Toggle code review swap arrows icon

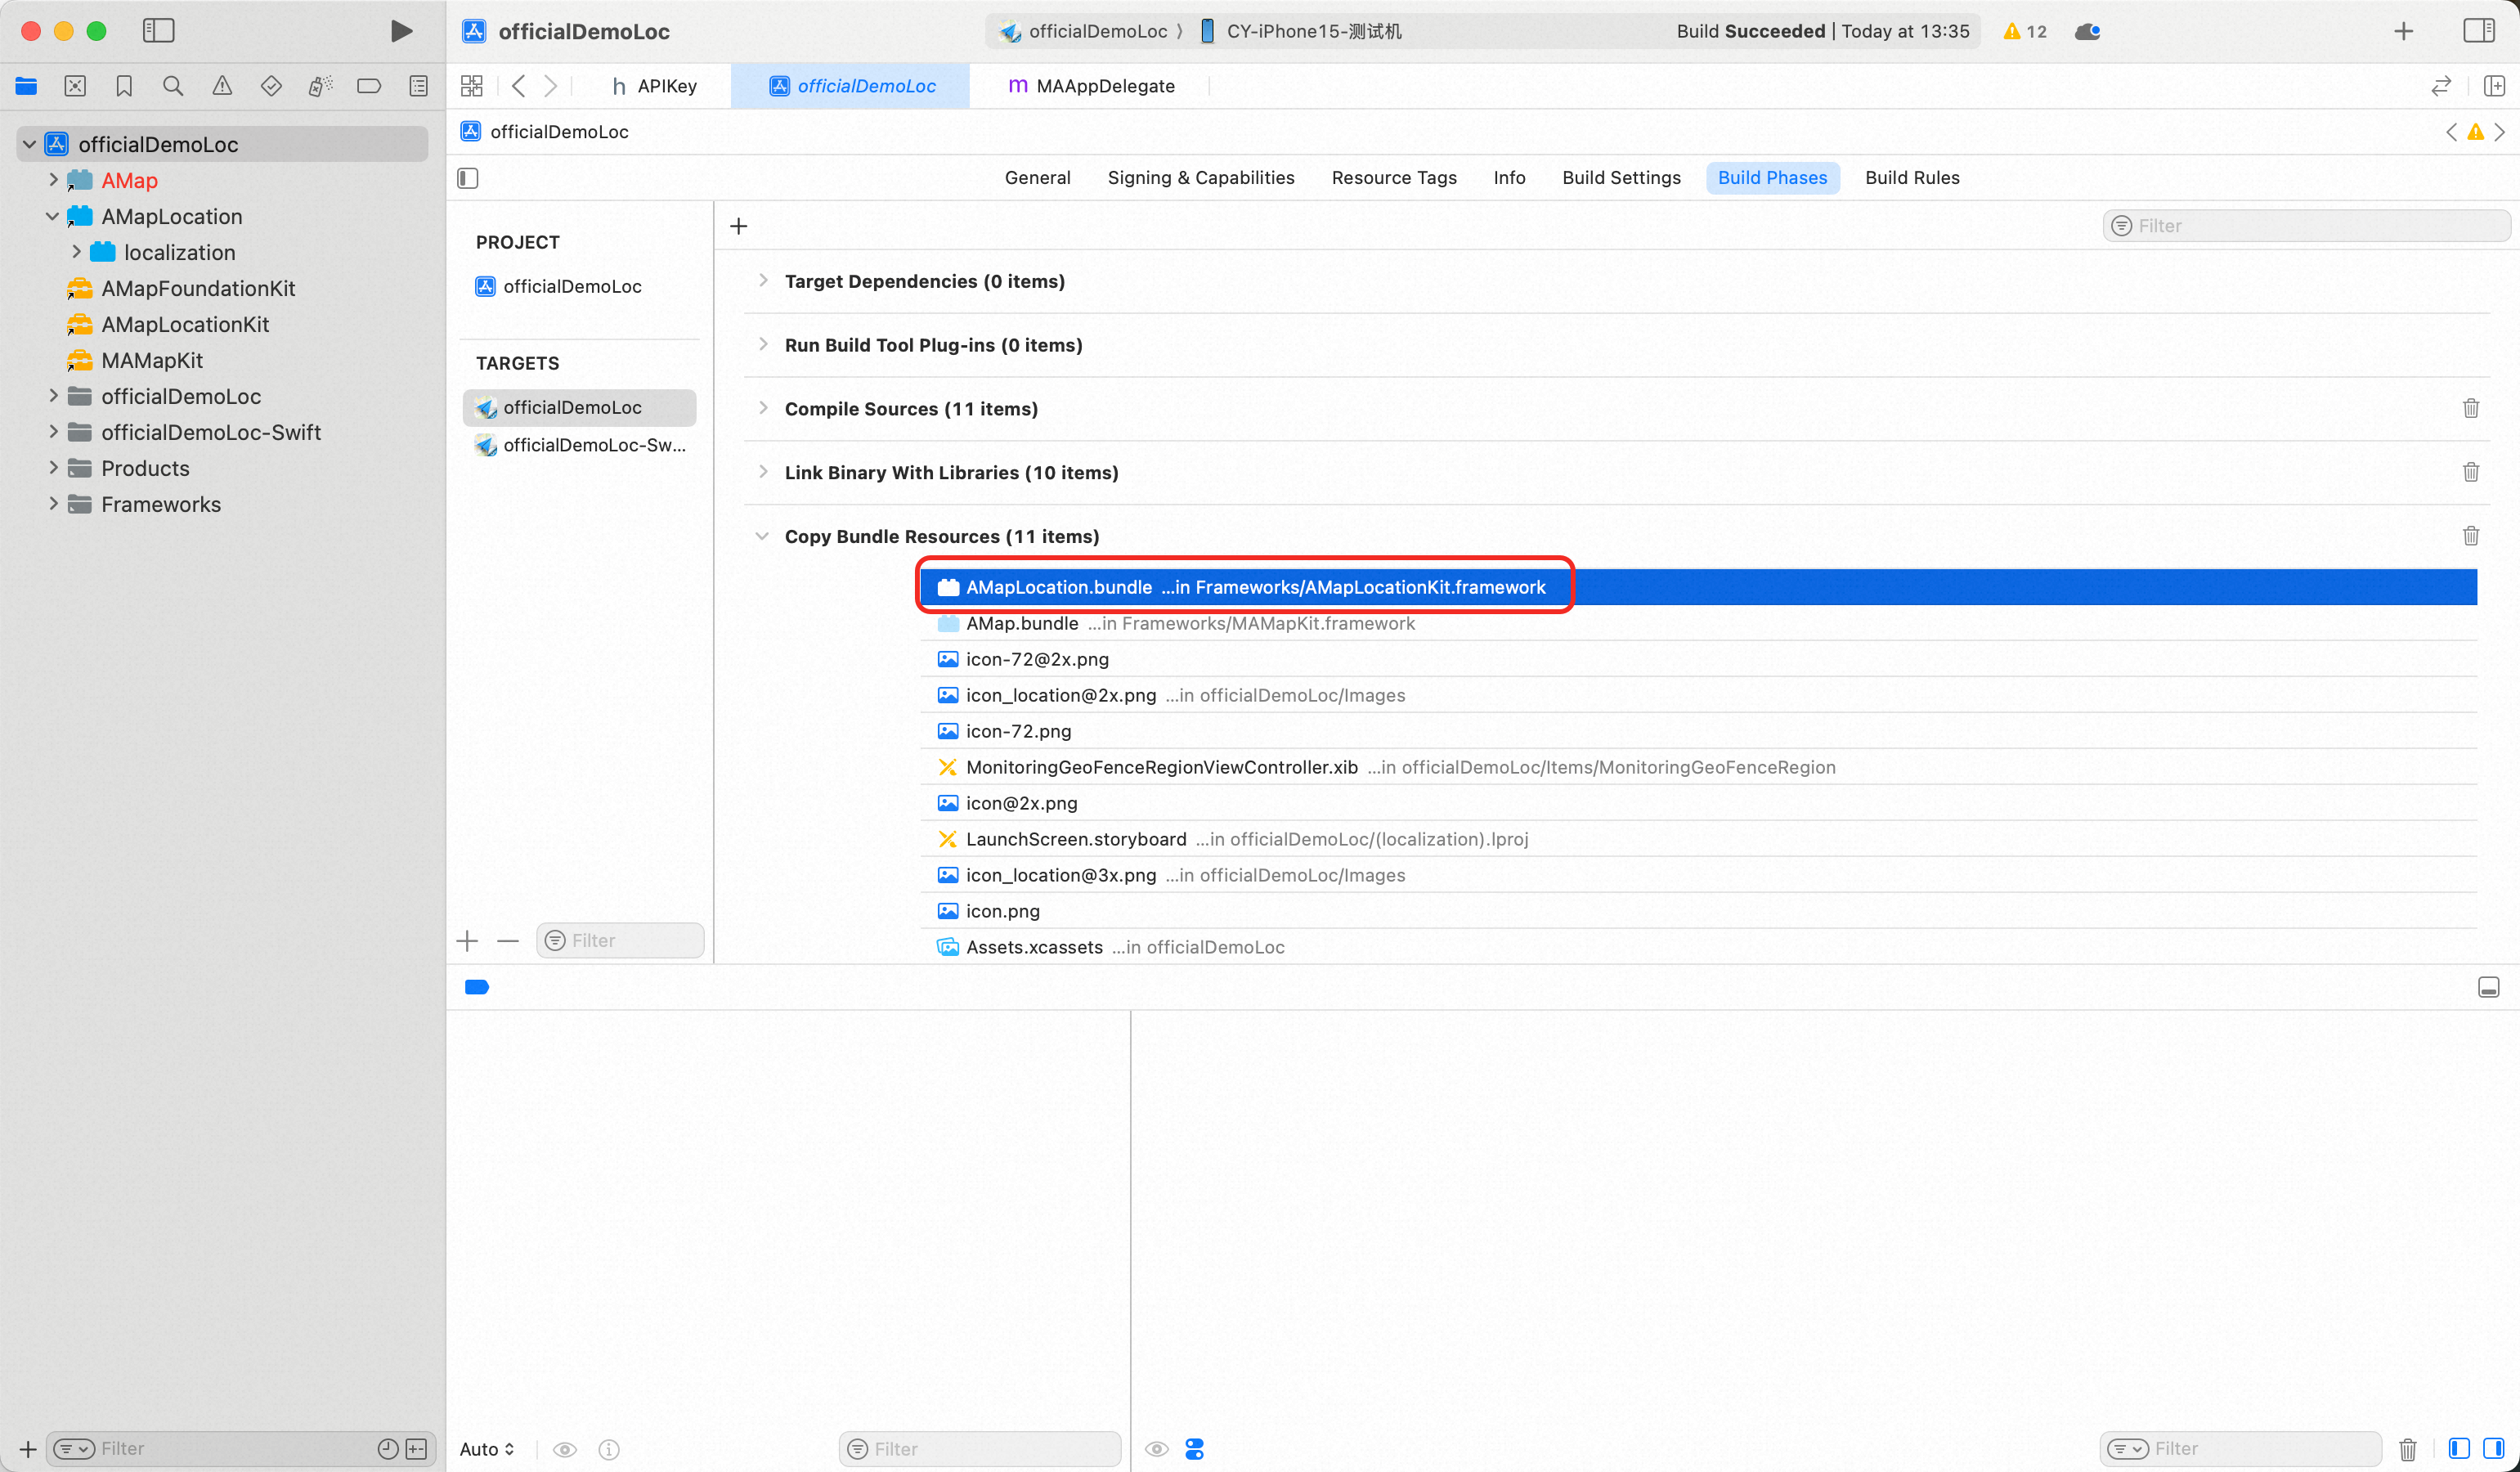point(2441,86)
